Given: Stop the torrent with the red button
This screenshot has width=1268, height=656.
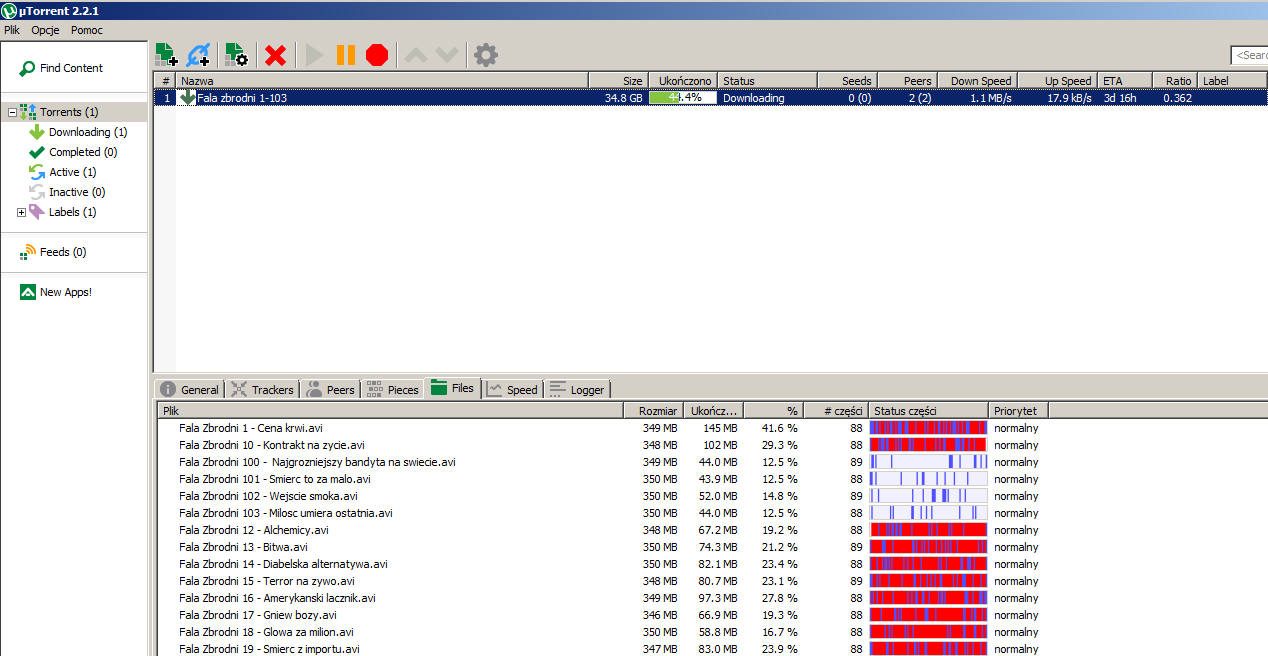Looking at the screenshot, I should pyautogui.click(x=377, y=55).
